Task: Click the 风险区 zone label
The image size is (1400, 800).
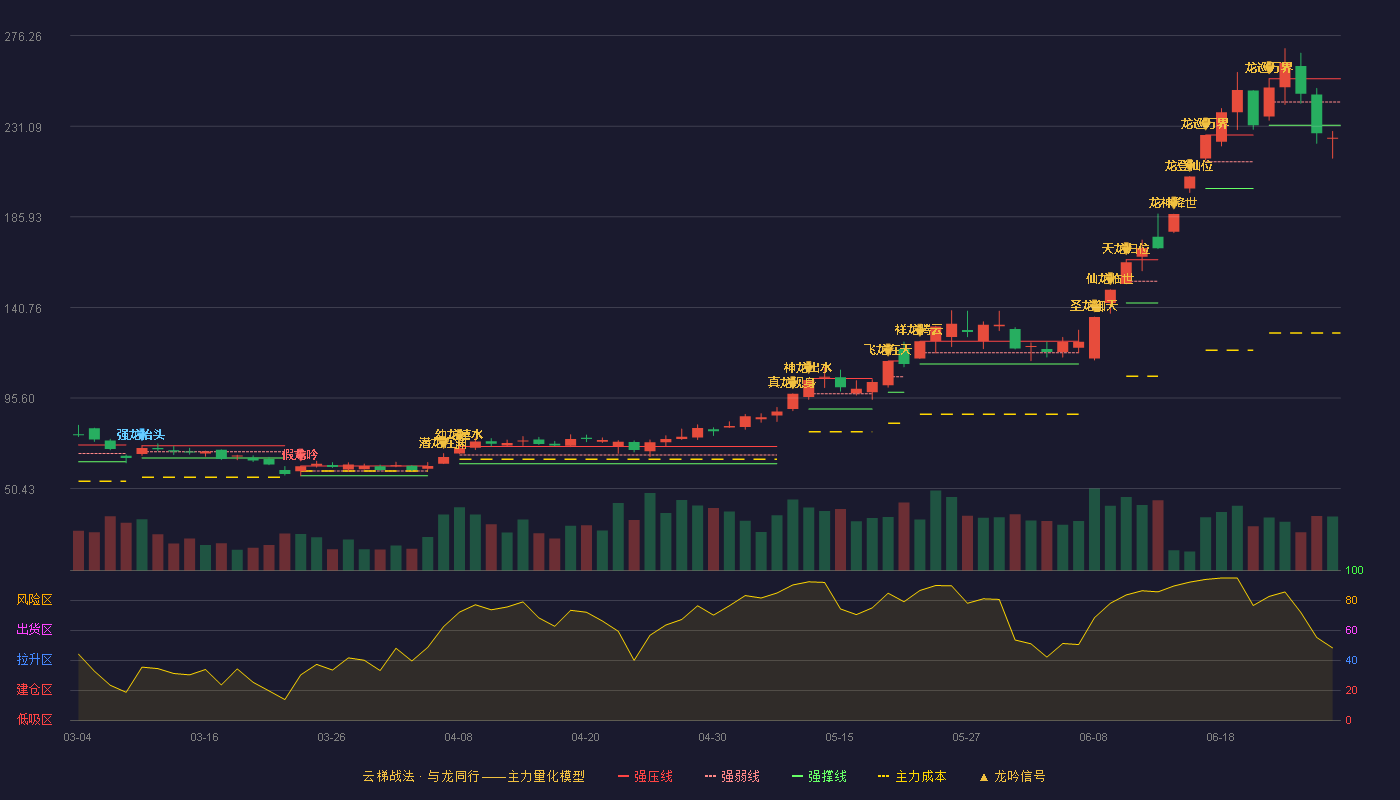Action: (x=35, y=600)
